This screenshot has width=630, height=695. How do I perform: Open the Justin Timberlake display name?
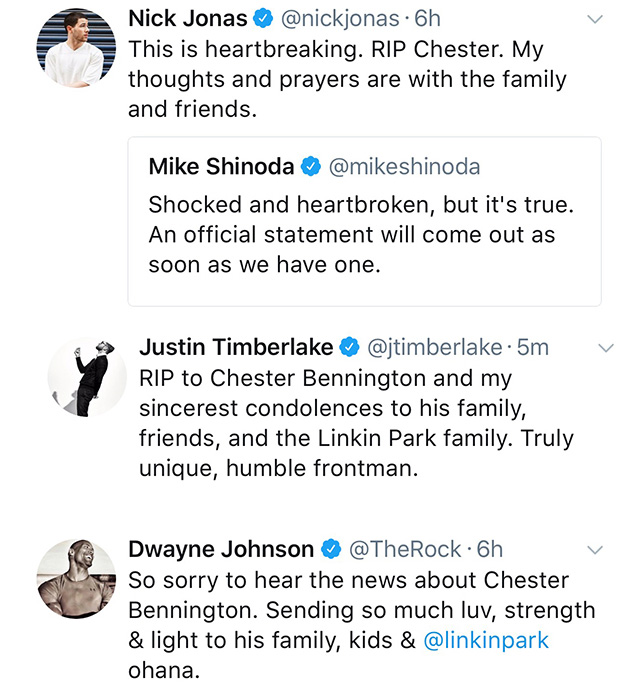pyautogui.click(x=236, y=347)
